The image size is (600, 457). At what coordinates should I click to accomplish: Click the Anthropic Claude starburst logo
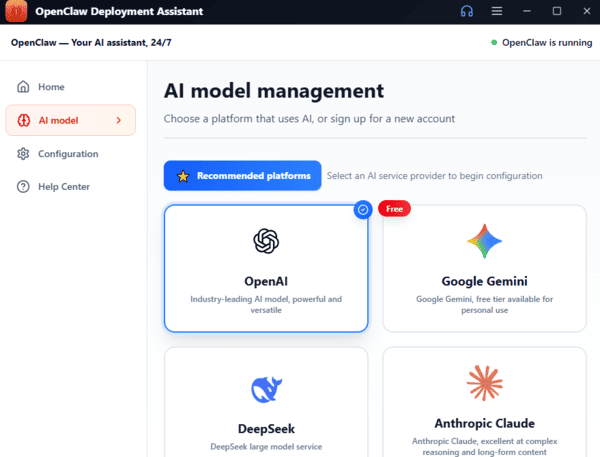pyautogui.click(x=484, y=383)
